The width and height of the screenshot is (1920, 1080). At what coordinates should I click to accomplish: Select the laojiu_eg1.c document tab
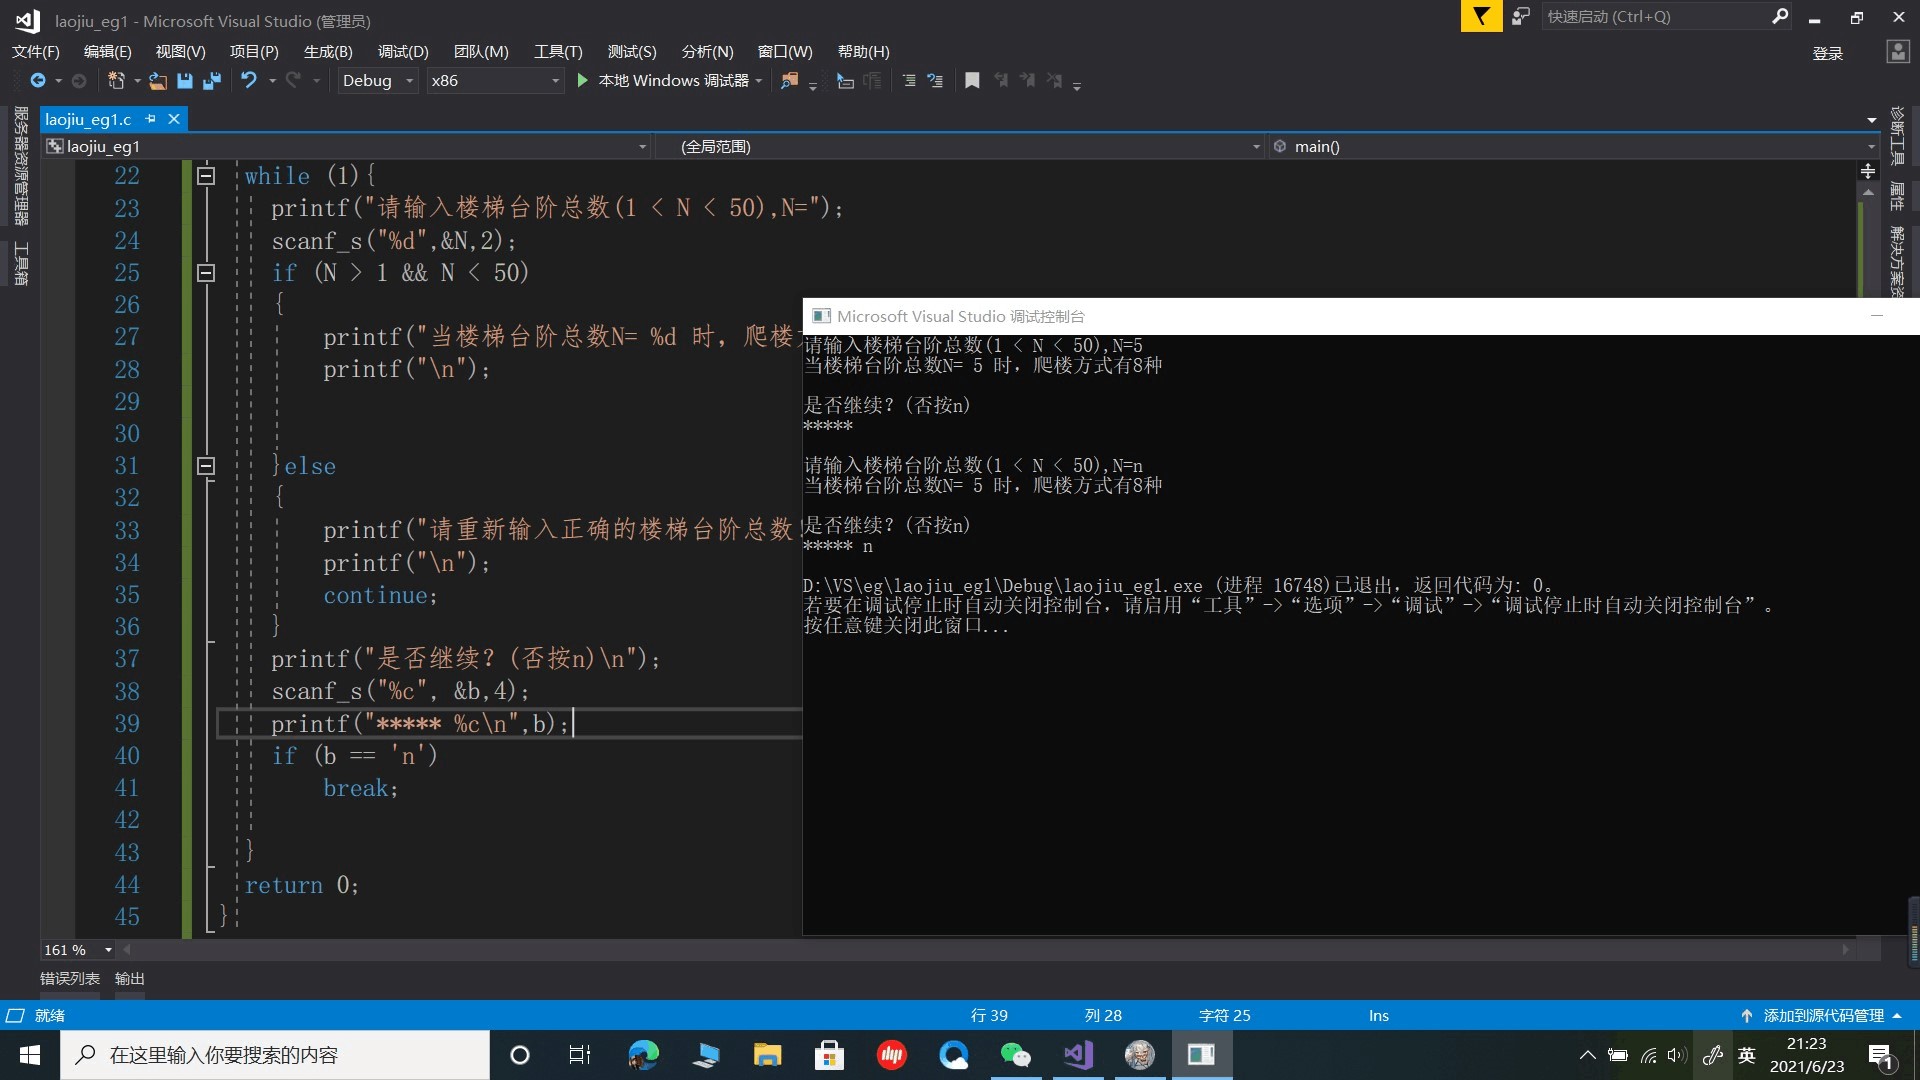tap(88, 119)
